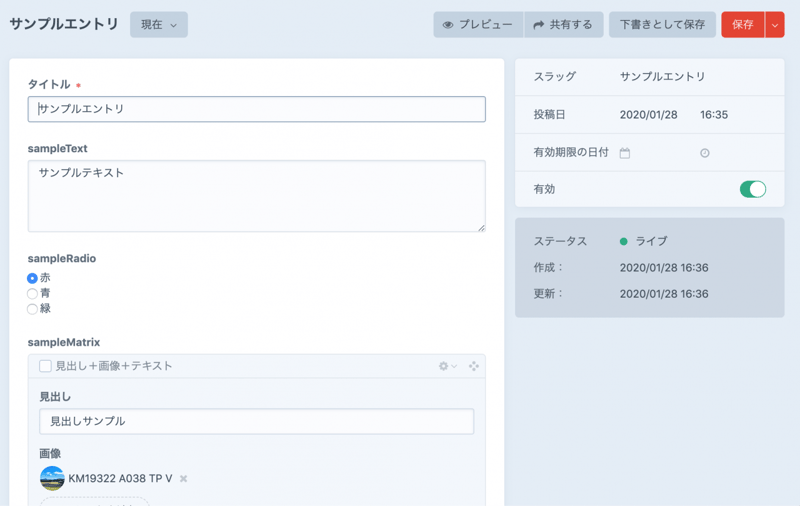Expand the dropdown arrow beside 保存
The width and height of the screenshot is (800, 506).
[x=775, y=25]
